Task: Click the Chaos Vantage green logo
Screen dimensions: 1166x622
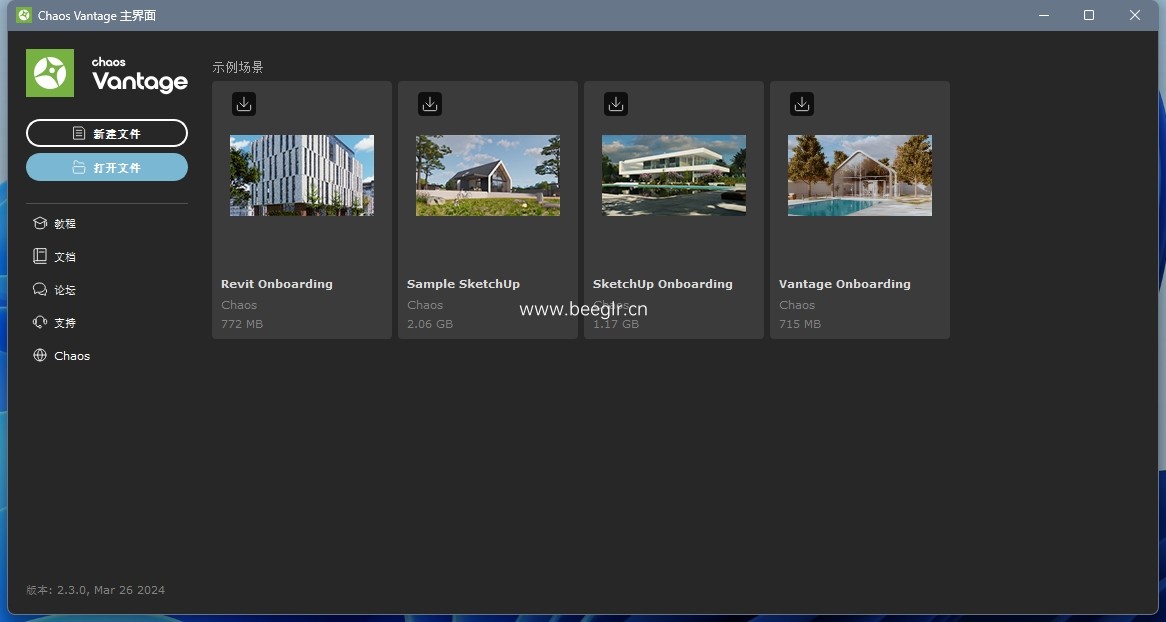Action: [50, 73]
